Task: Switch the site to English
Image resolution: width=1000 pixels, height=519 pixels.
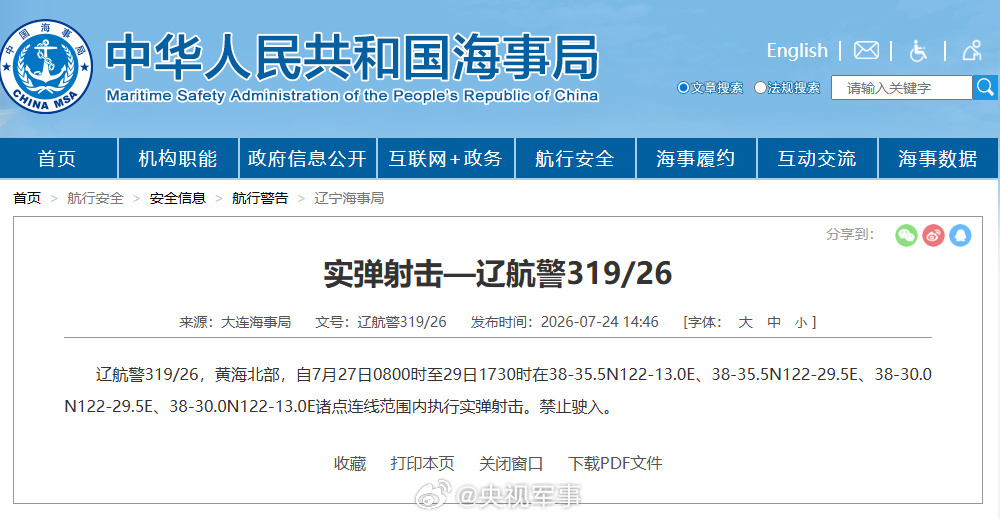Action: coord(797,50)
